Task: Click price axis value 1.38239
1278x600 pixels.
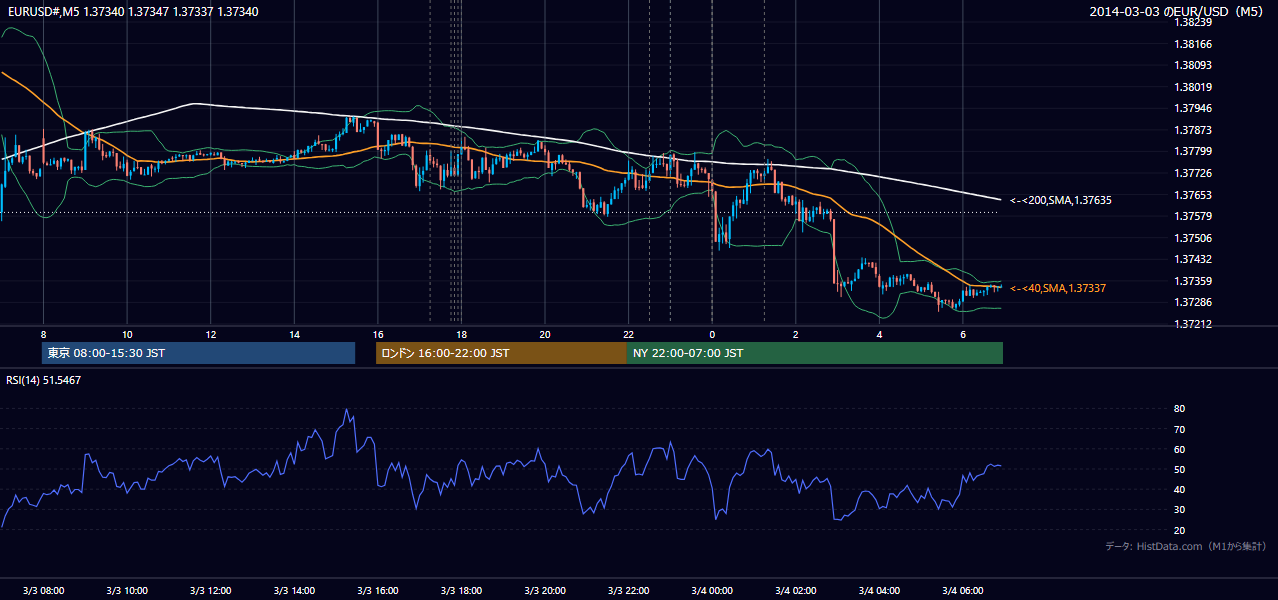Action: pos(1193,22)
